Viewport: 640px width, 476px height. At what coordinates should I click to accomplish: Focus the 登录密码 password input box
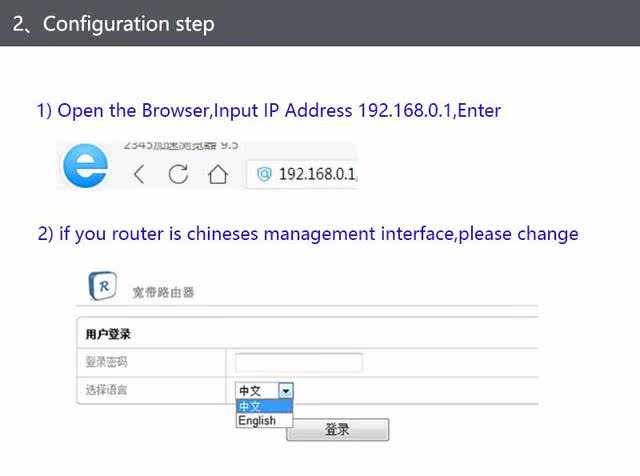(299, 363)
